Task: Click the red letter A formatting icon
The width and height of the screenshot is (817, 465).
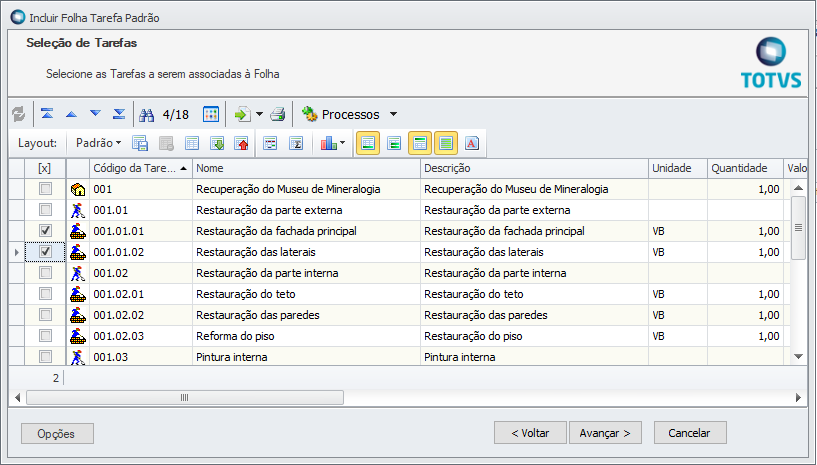Action: click(472, 143)
